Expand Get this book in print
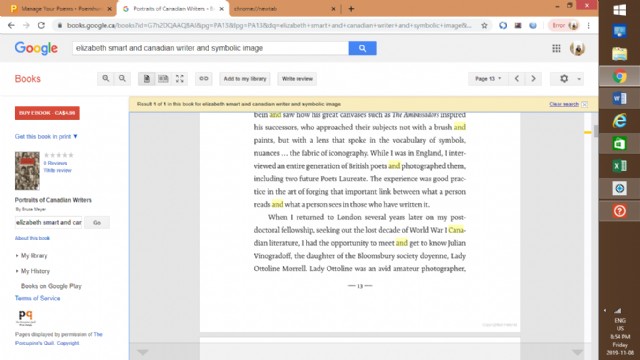Image resolution: width=640 pixels, height=360 pixels. [46, 136]
